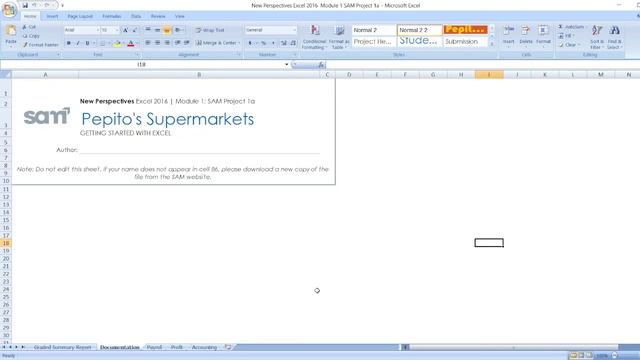The width and height of the screenshot is (640, 360).
Task: Open Find & Select menu
Action: [x=614, y=37]
